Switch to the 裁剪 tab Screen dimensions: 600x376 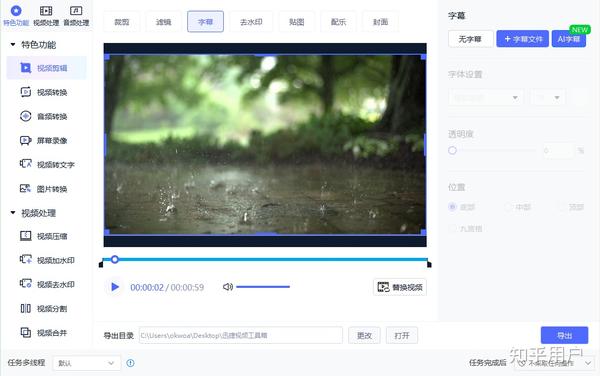(x=122, y=22)
